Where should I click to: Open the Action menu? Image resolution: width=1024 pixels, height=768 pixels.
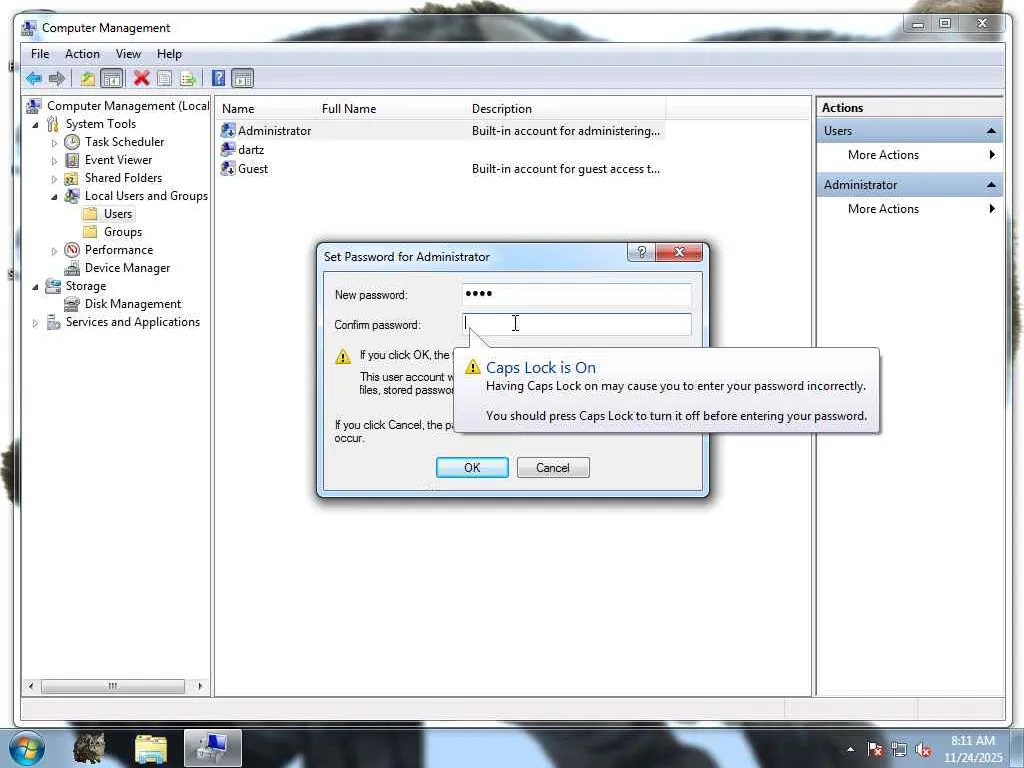point(82,54)
